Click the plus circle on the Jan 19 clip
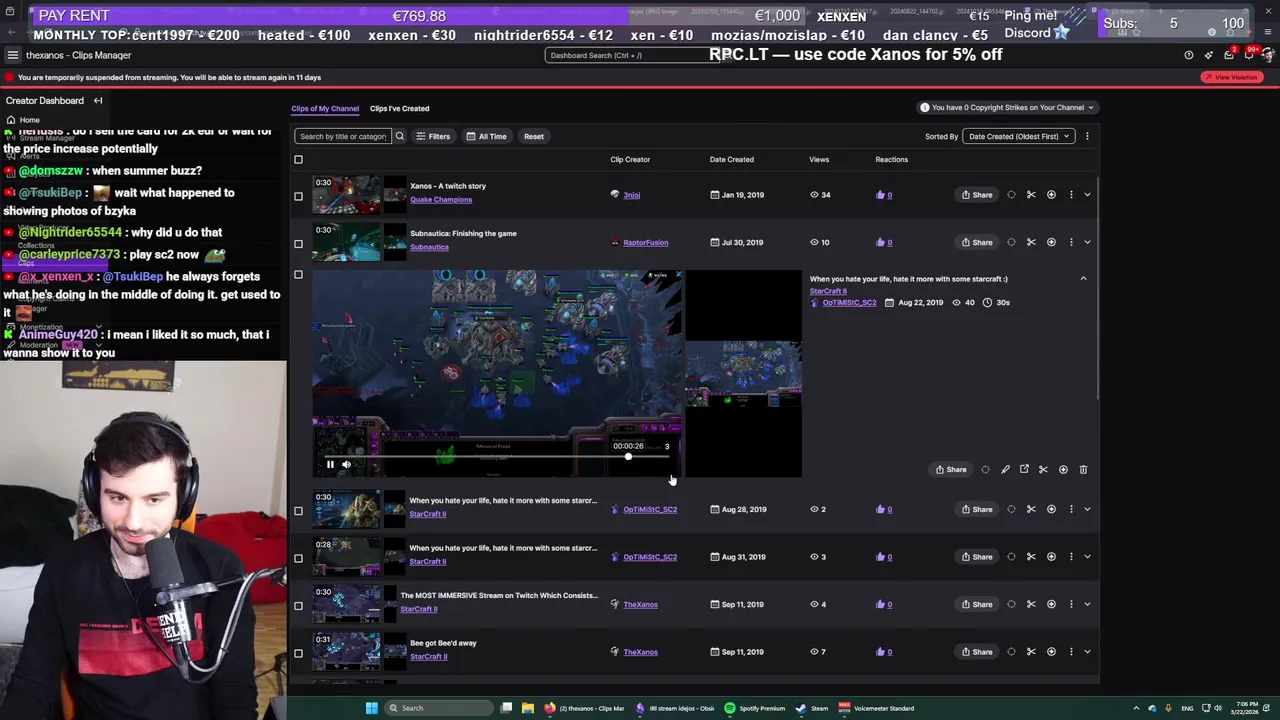Screen dimensions: 1280x720 [x=1051, y=195]
